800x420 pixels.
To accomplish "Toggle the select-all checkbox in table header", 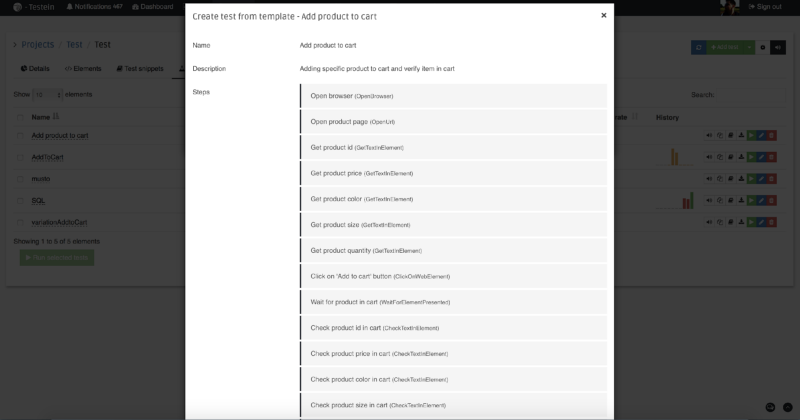I will coord(20,117).
